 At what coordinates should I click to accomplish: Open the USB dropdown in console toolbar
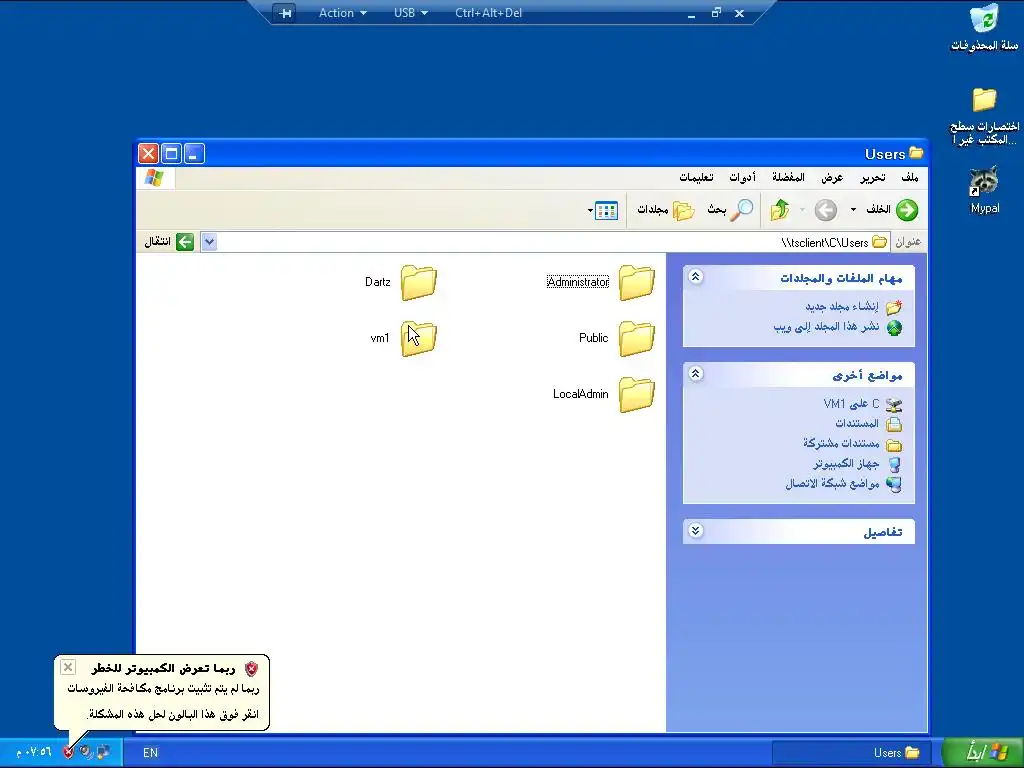coord(411,13)
